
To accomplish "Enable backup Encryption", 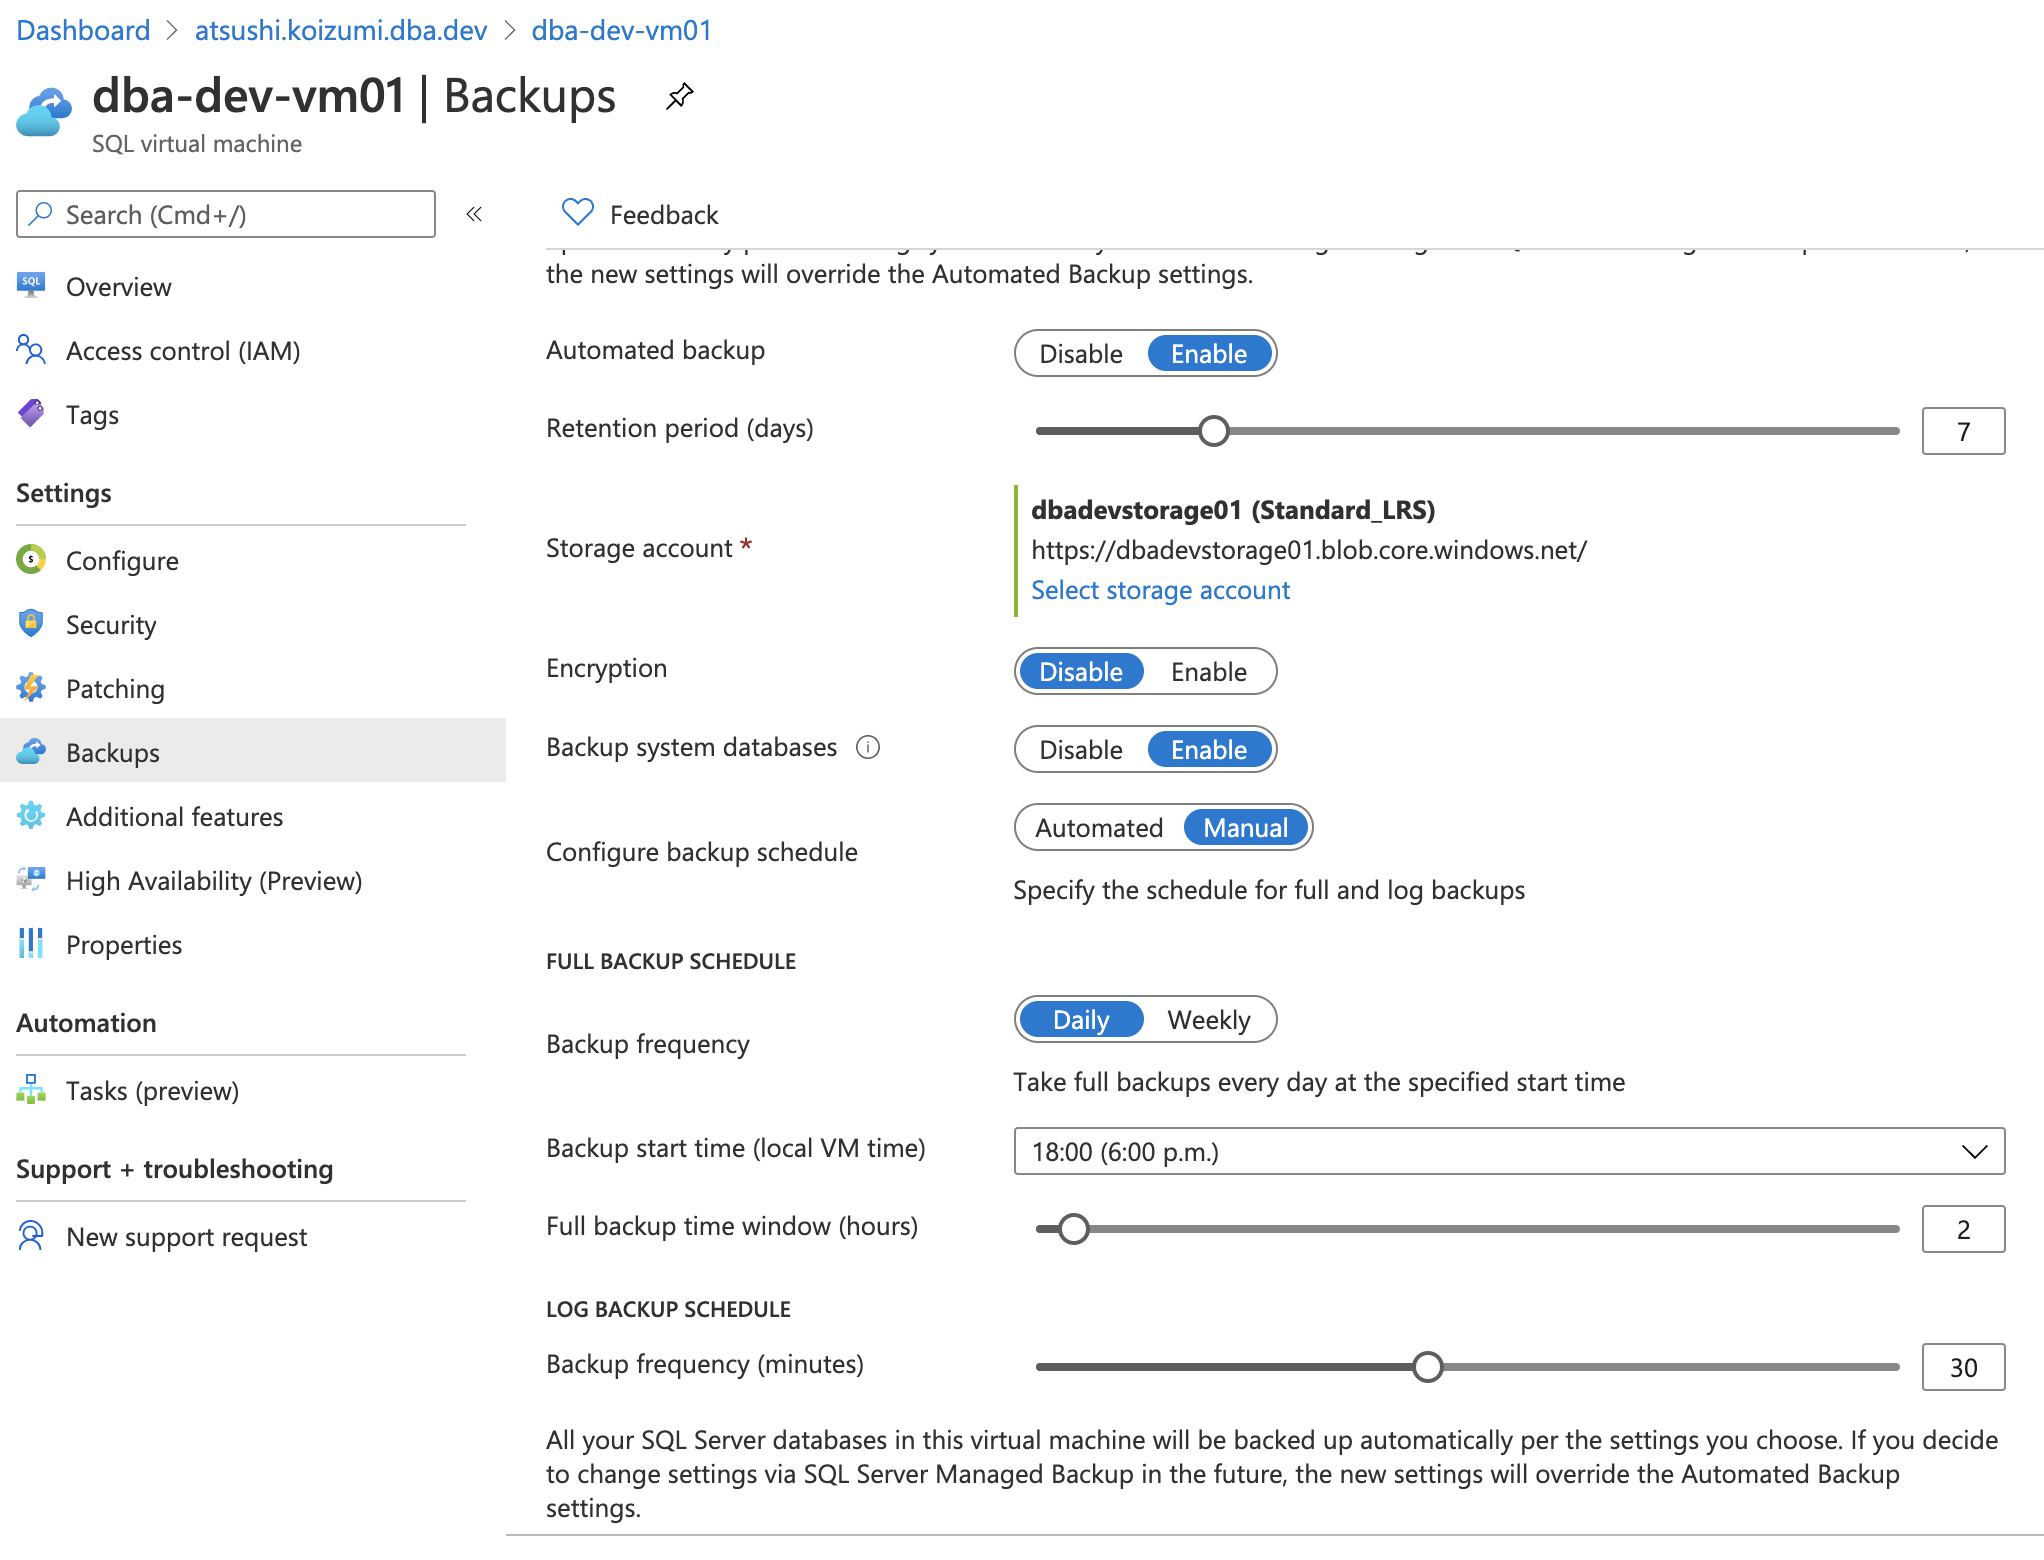I will click(x=1208, y=672).
